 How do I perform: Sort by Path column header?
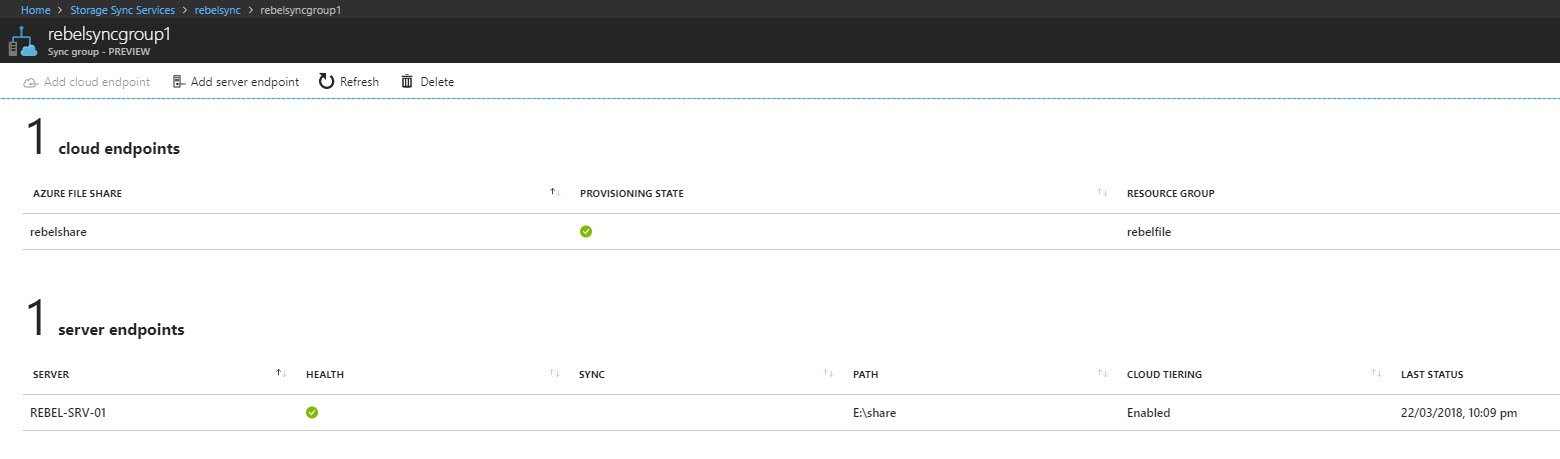[865, 374]
